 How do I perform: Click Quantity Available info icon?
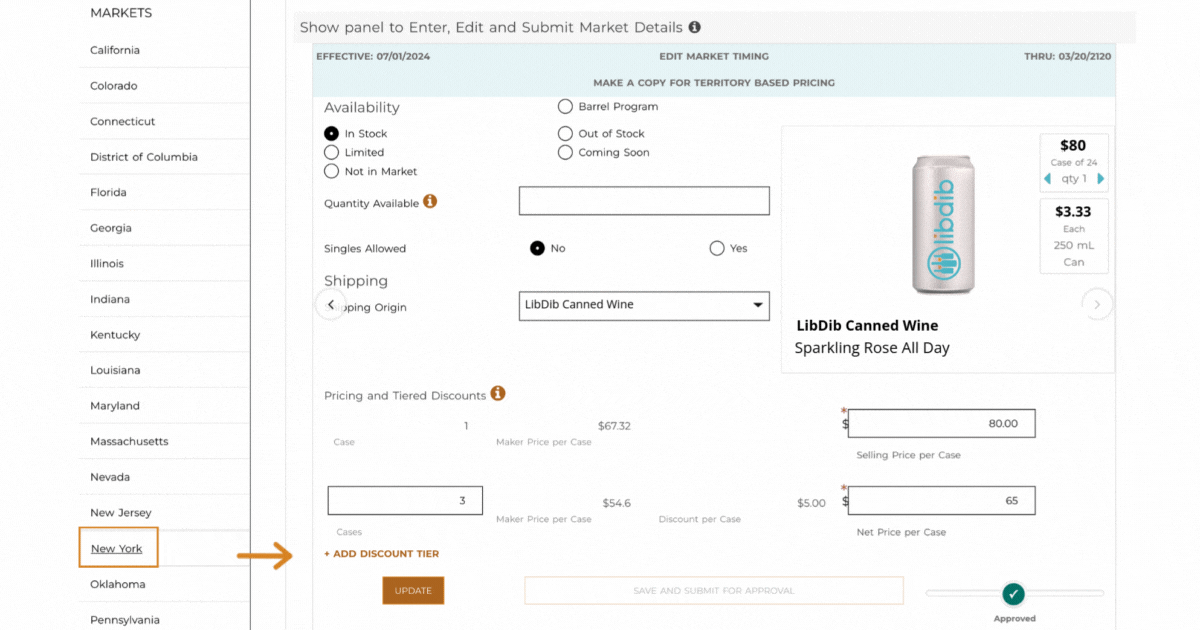430,201
